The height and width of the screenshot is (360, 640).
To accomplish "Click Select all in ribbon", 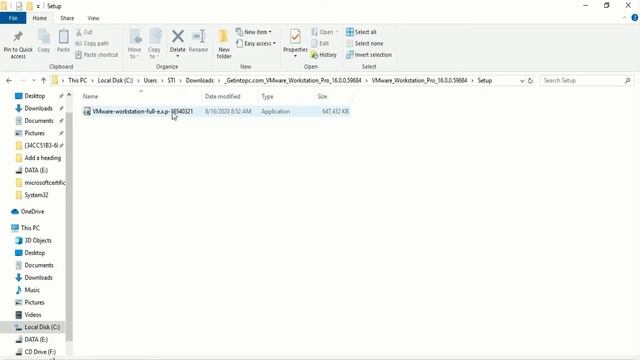I will click(x=361, y=32).
